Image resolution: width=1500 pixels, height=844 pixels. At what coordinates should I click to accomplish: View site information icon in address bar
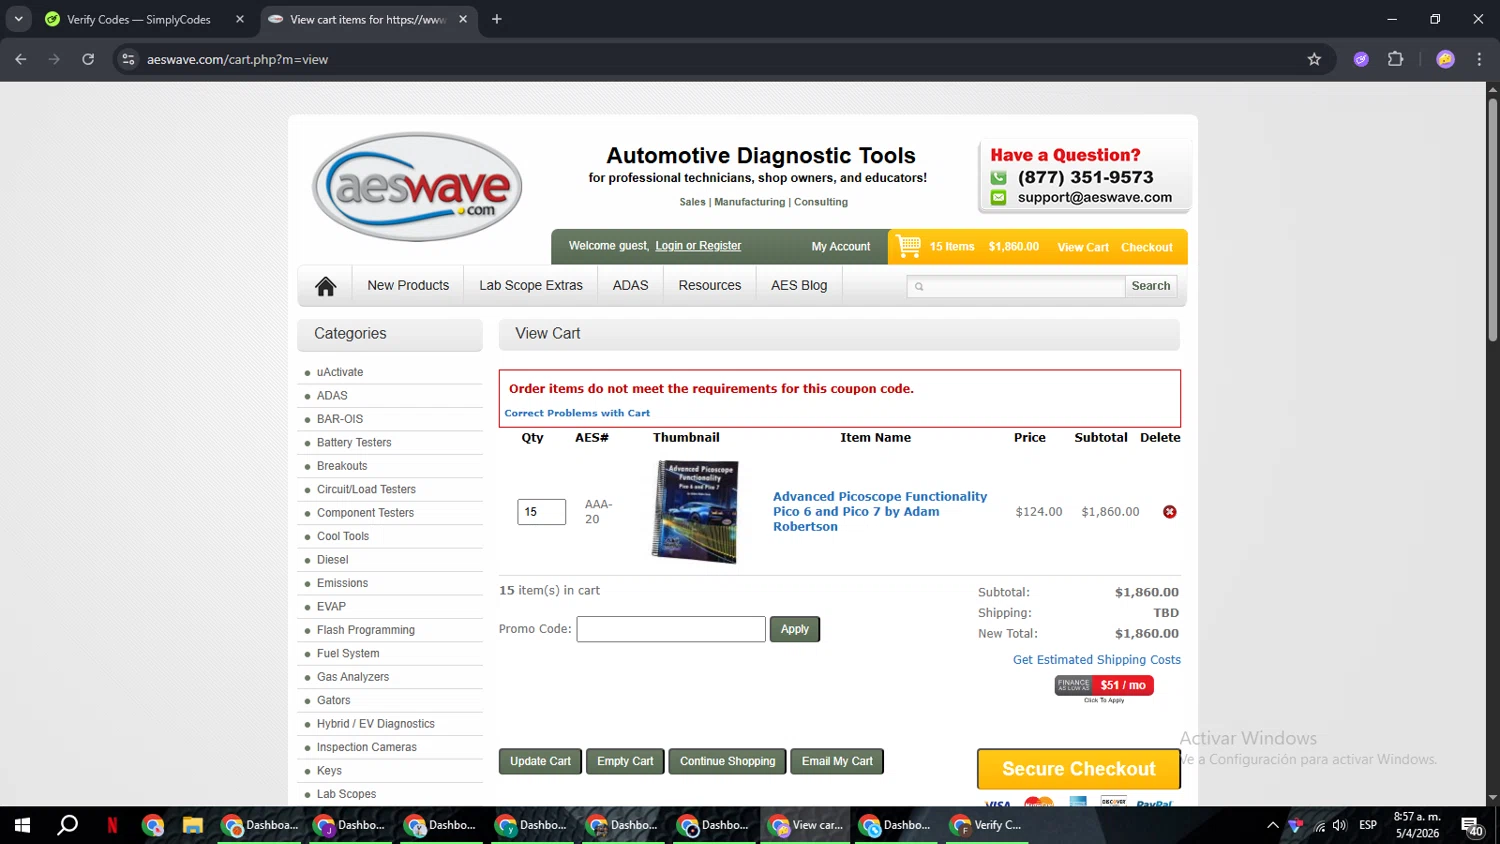pos(128,59)
